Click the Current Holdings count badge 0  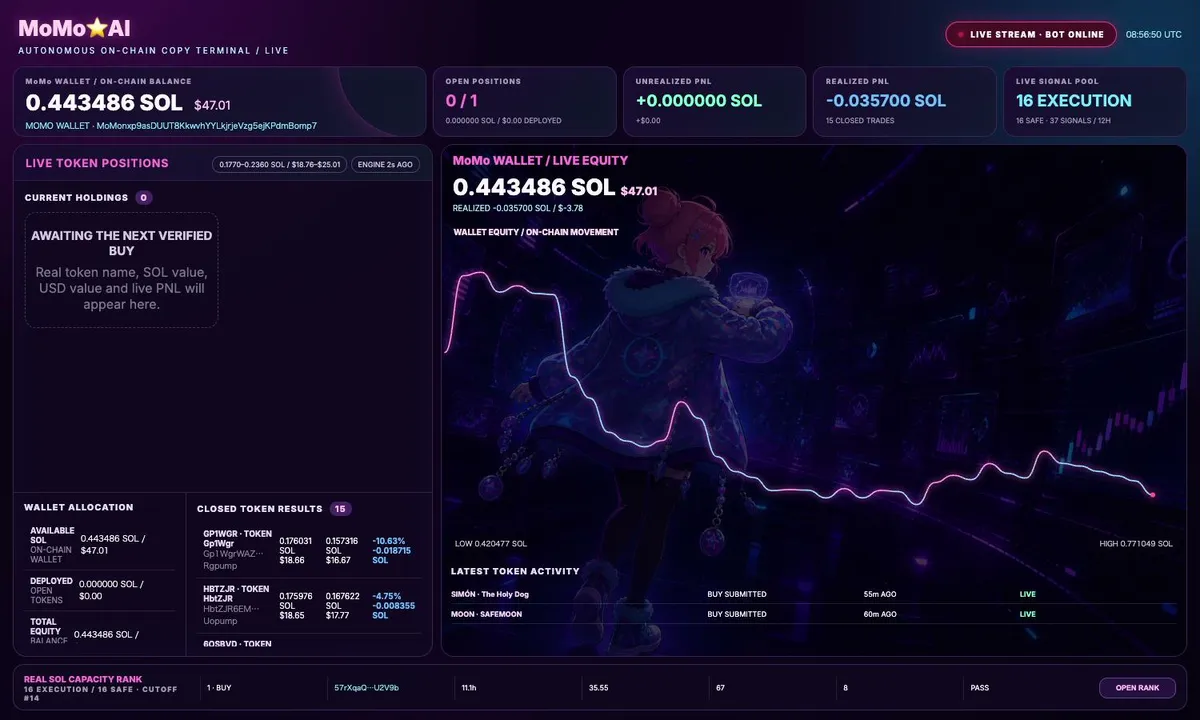(144, 198)
